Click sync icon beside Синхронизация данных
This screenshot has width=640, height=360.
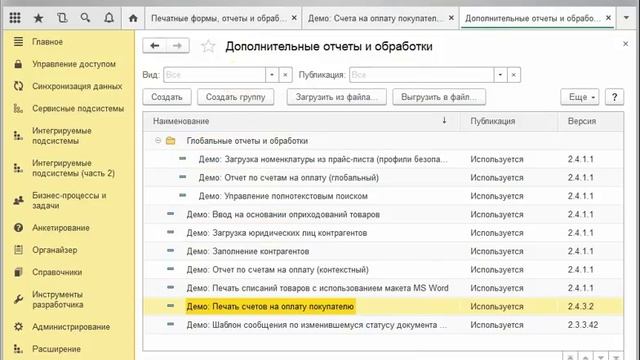click(18, 86)
